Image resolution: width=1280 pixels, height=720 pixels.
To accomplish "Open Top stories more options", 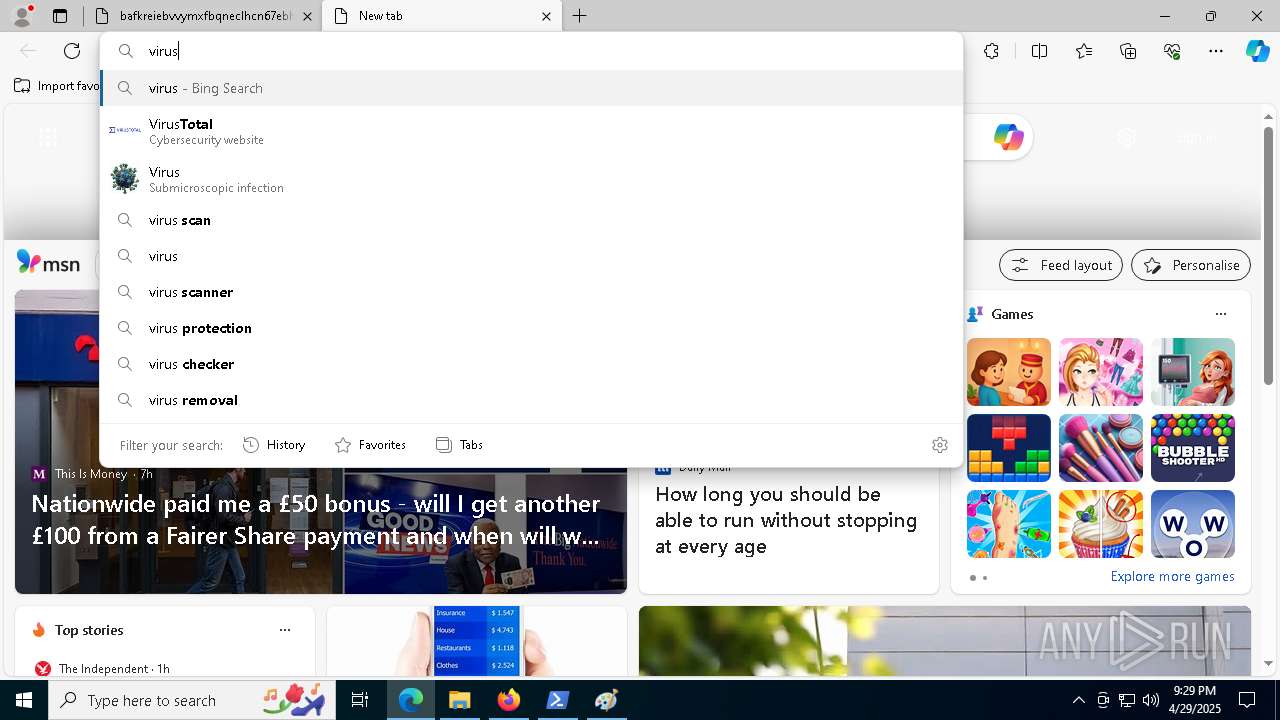I will (285, 630).
